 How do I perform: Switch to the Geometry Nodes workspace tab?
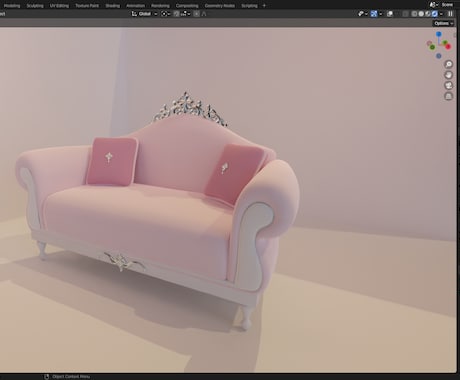[220, 6]
